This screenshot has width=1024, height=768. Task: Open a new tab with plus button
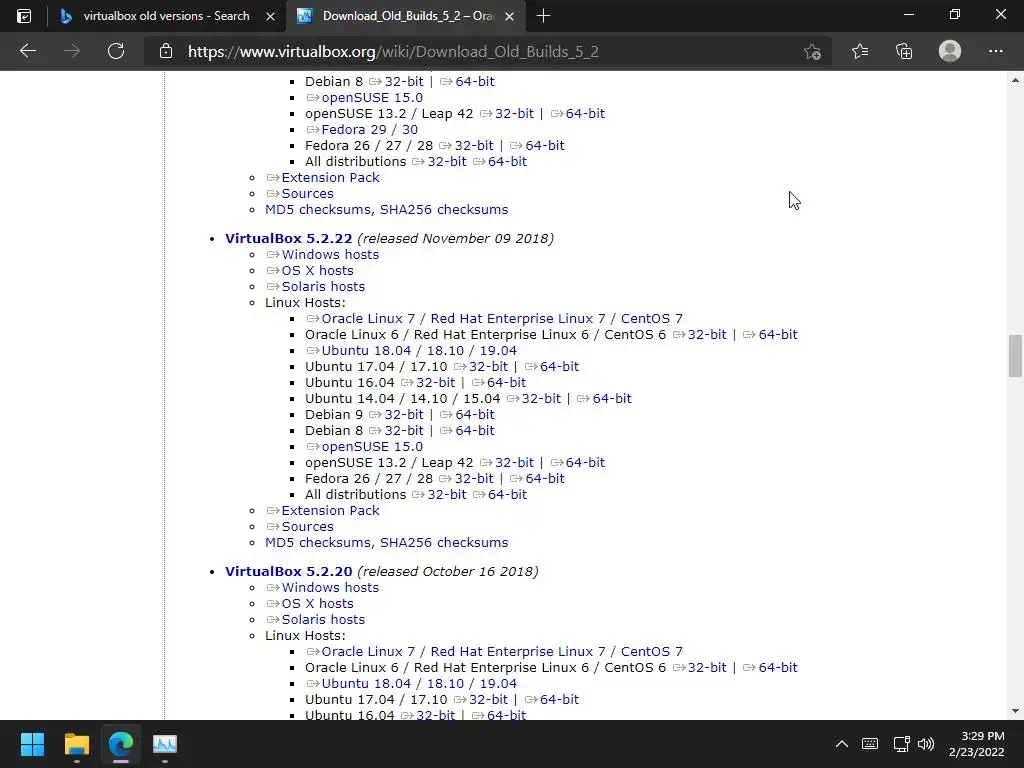coord(543,16)
